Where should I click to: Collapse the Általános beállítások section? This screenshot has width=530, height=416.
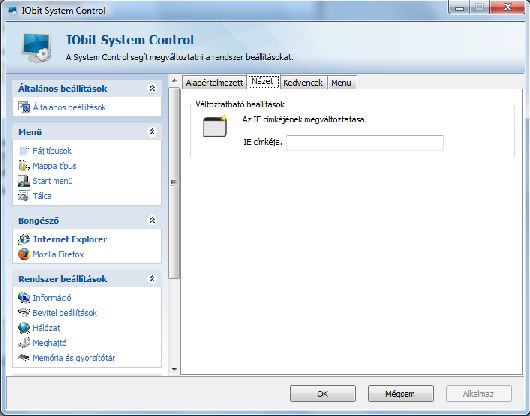[x=152, y=89]
